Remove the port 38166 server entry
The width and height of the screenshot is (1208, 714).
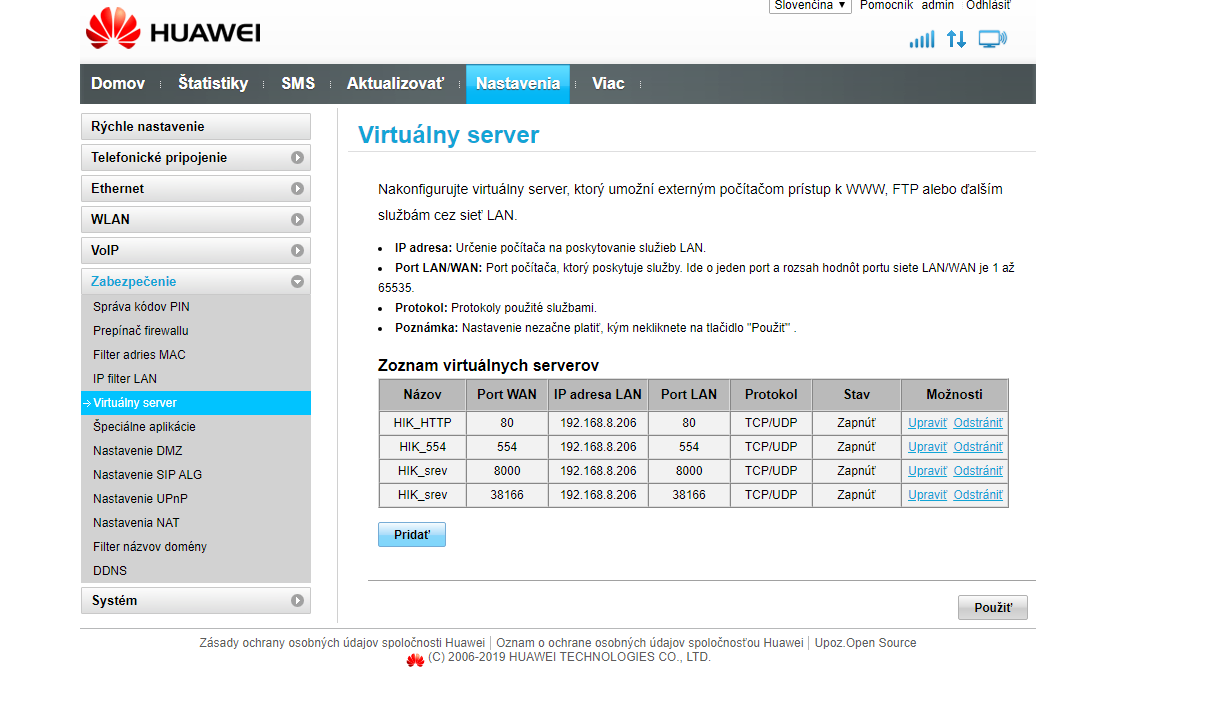tap(977, 495)
